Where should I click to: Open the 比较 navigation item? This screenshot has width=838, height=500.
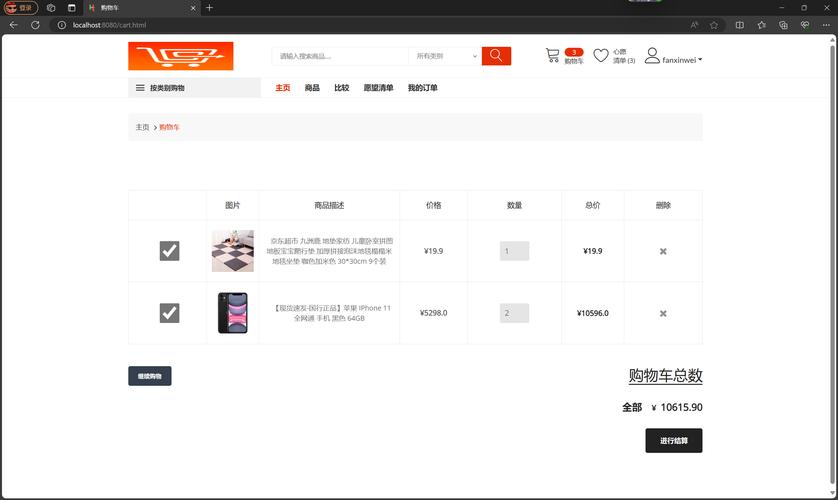click(342, 88)
